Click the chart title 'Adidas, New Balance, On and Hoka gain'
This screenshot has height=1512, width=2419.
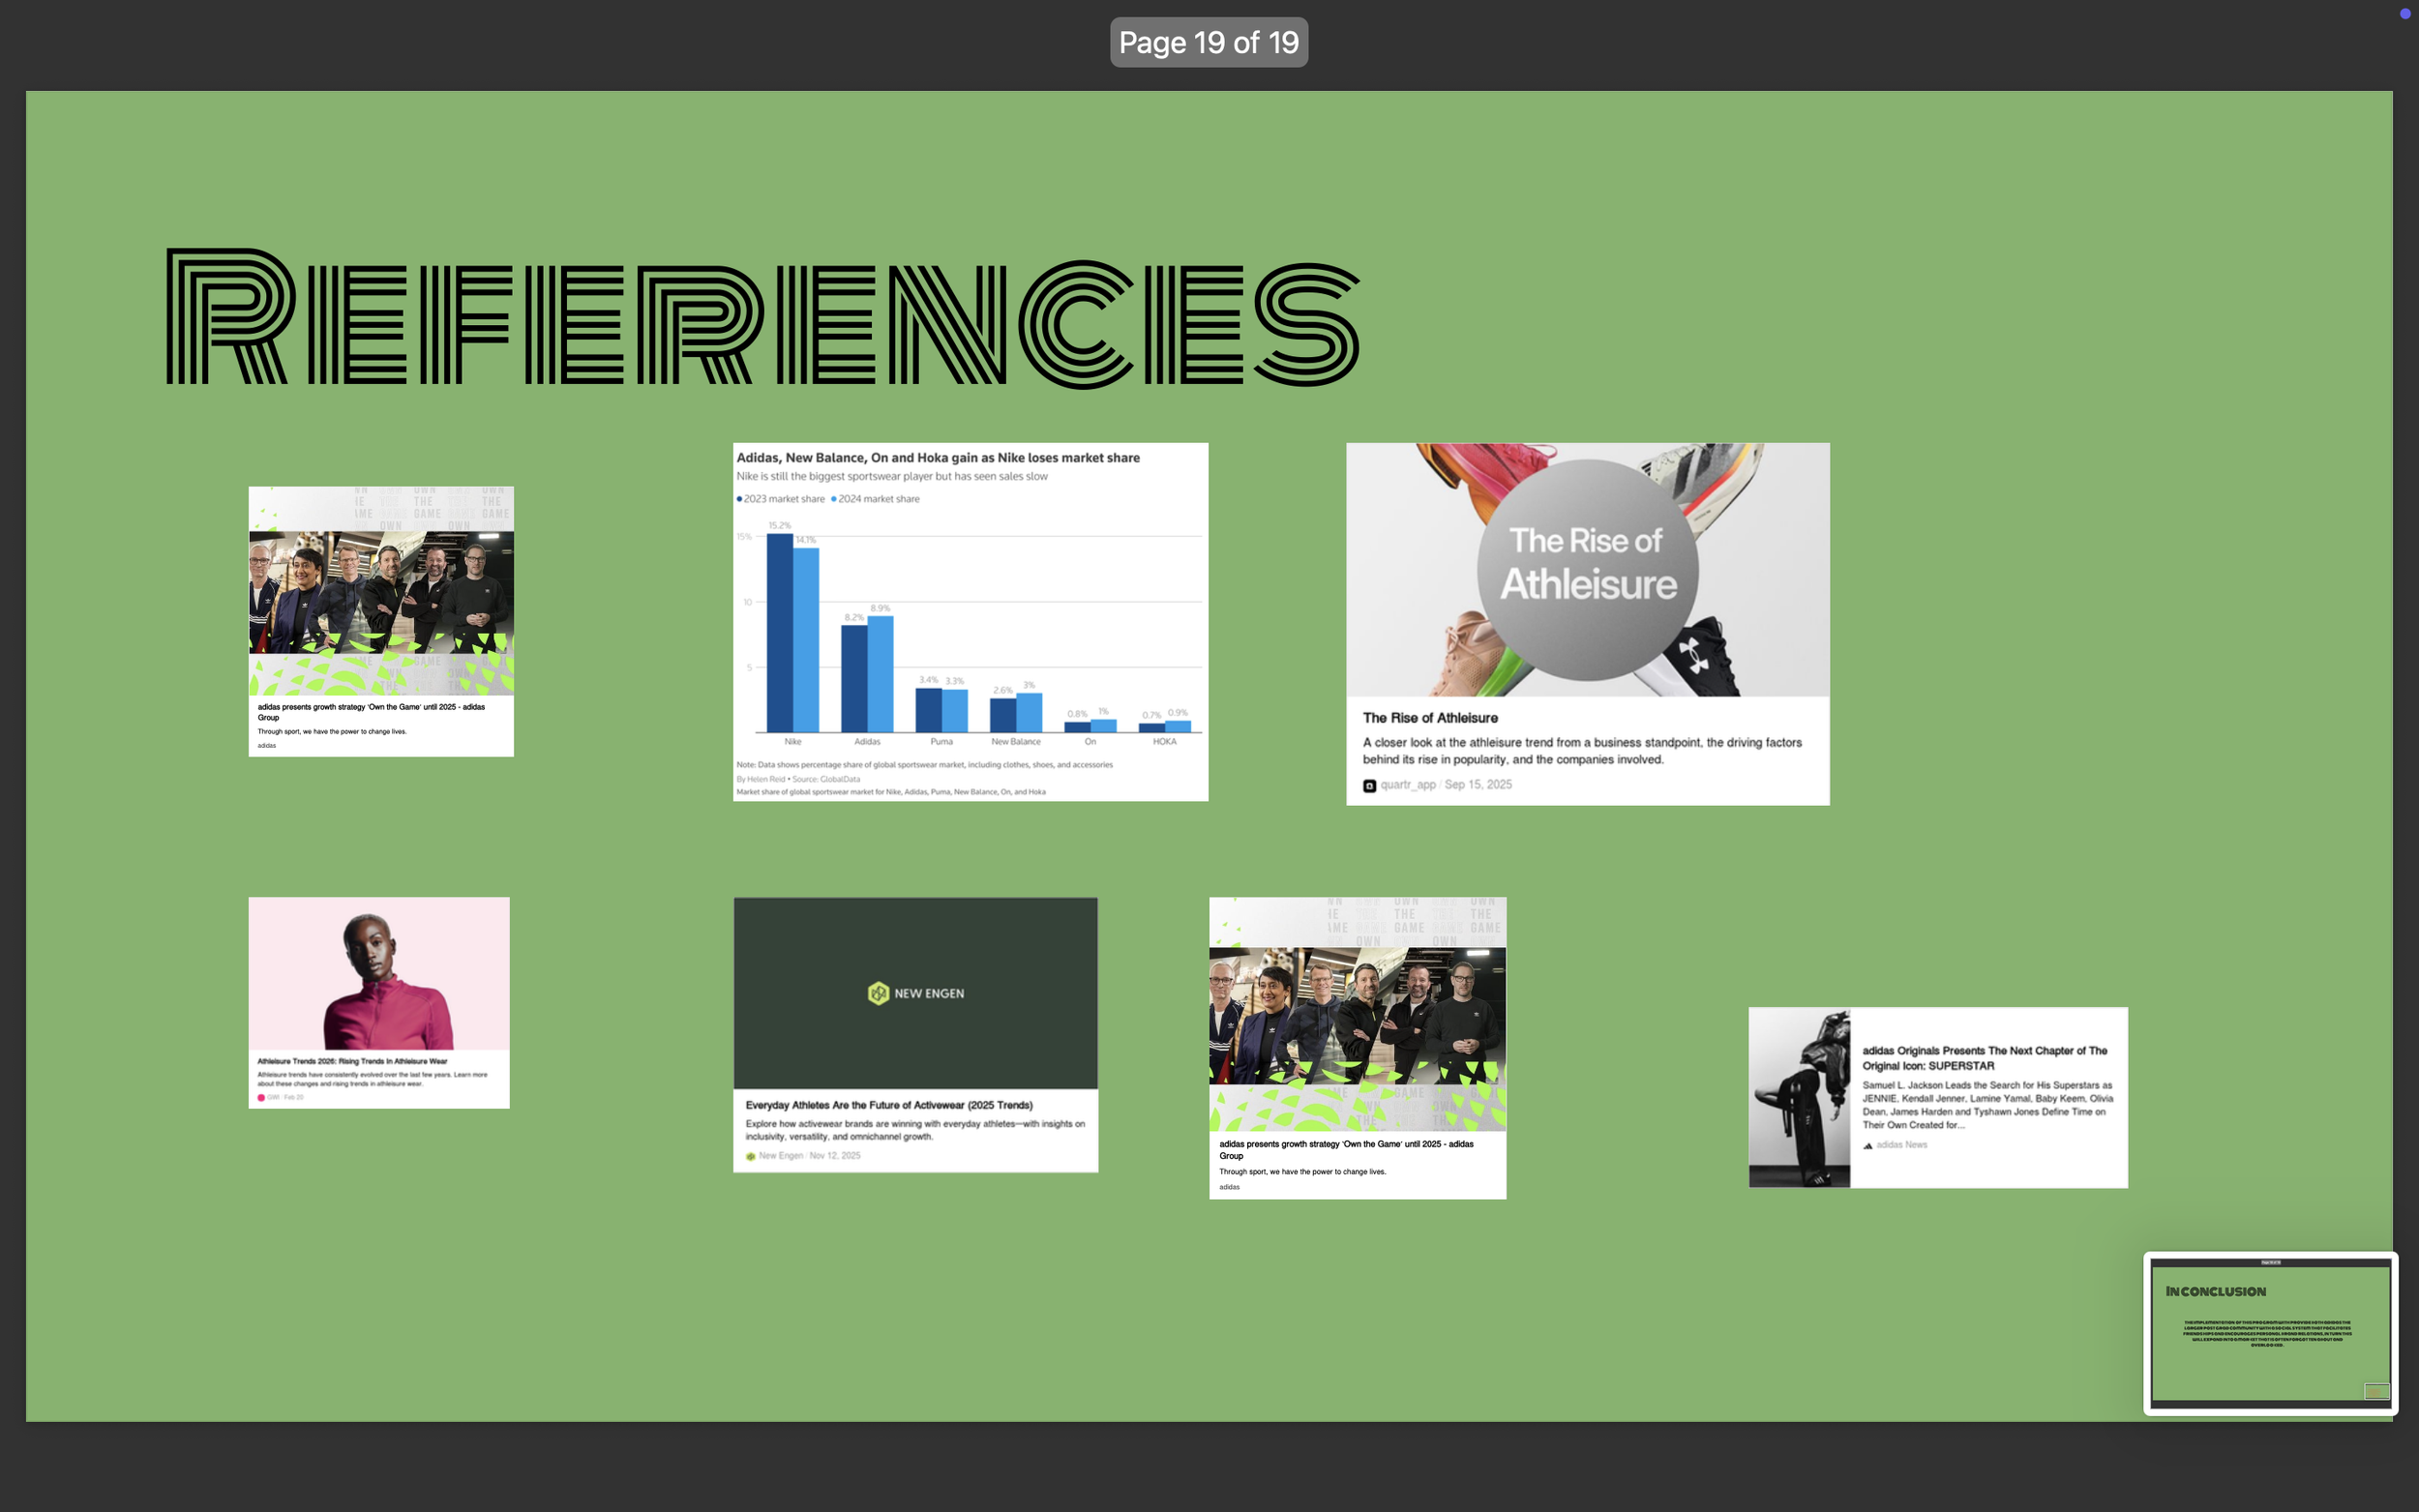(938, 458)
